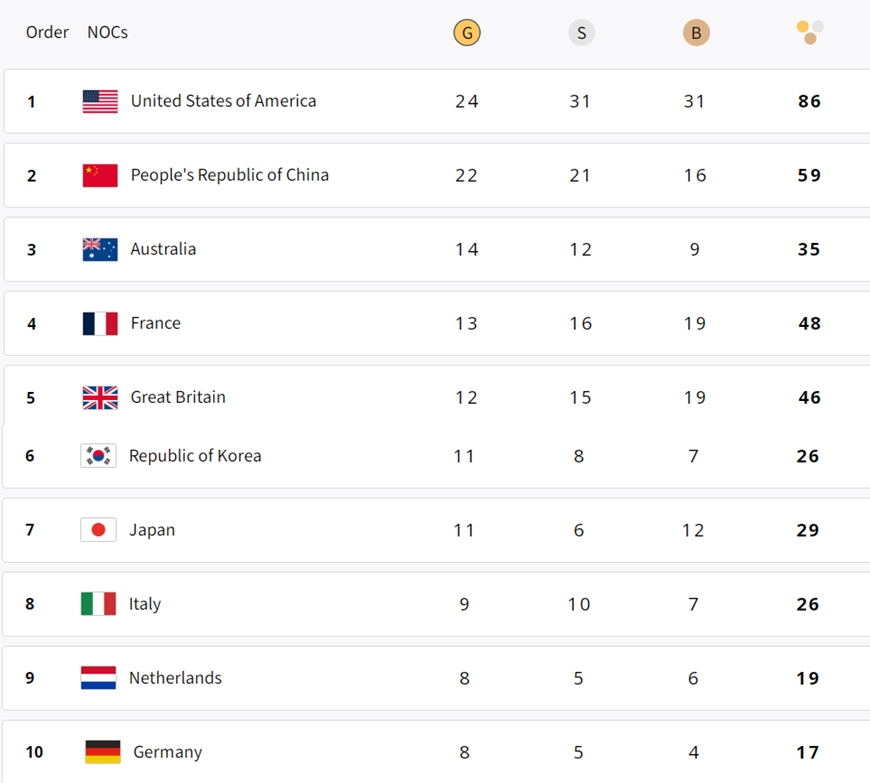Click the silver medal column icon
870x783 pixels.
(581, 33)
